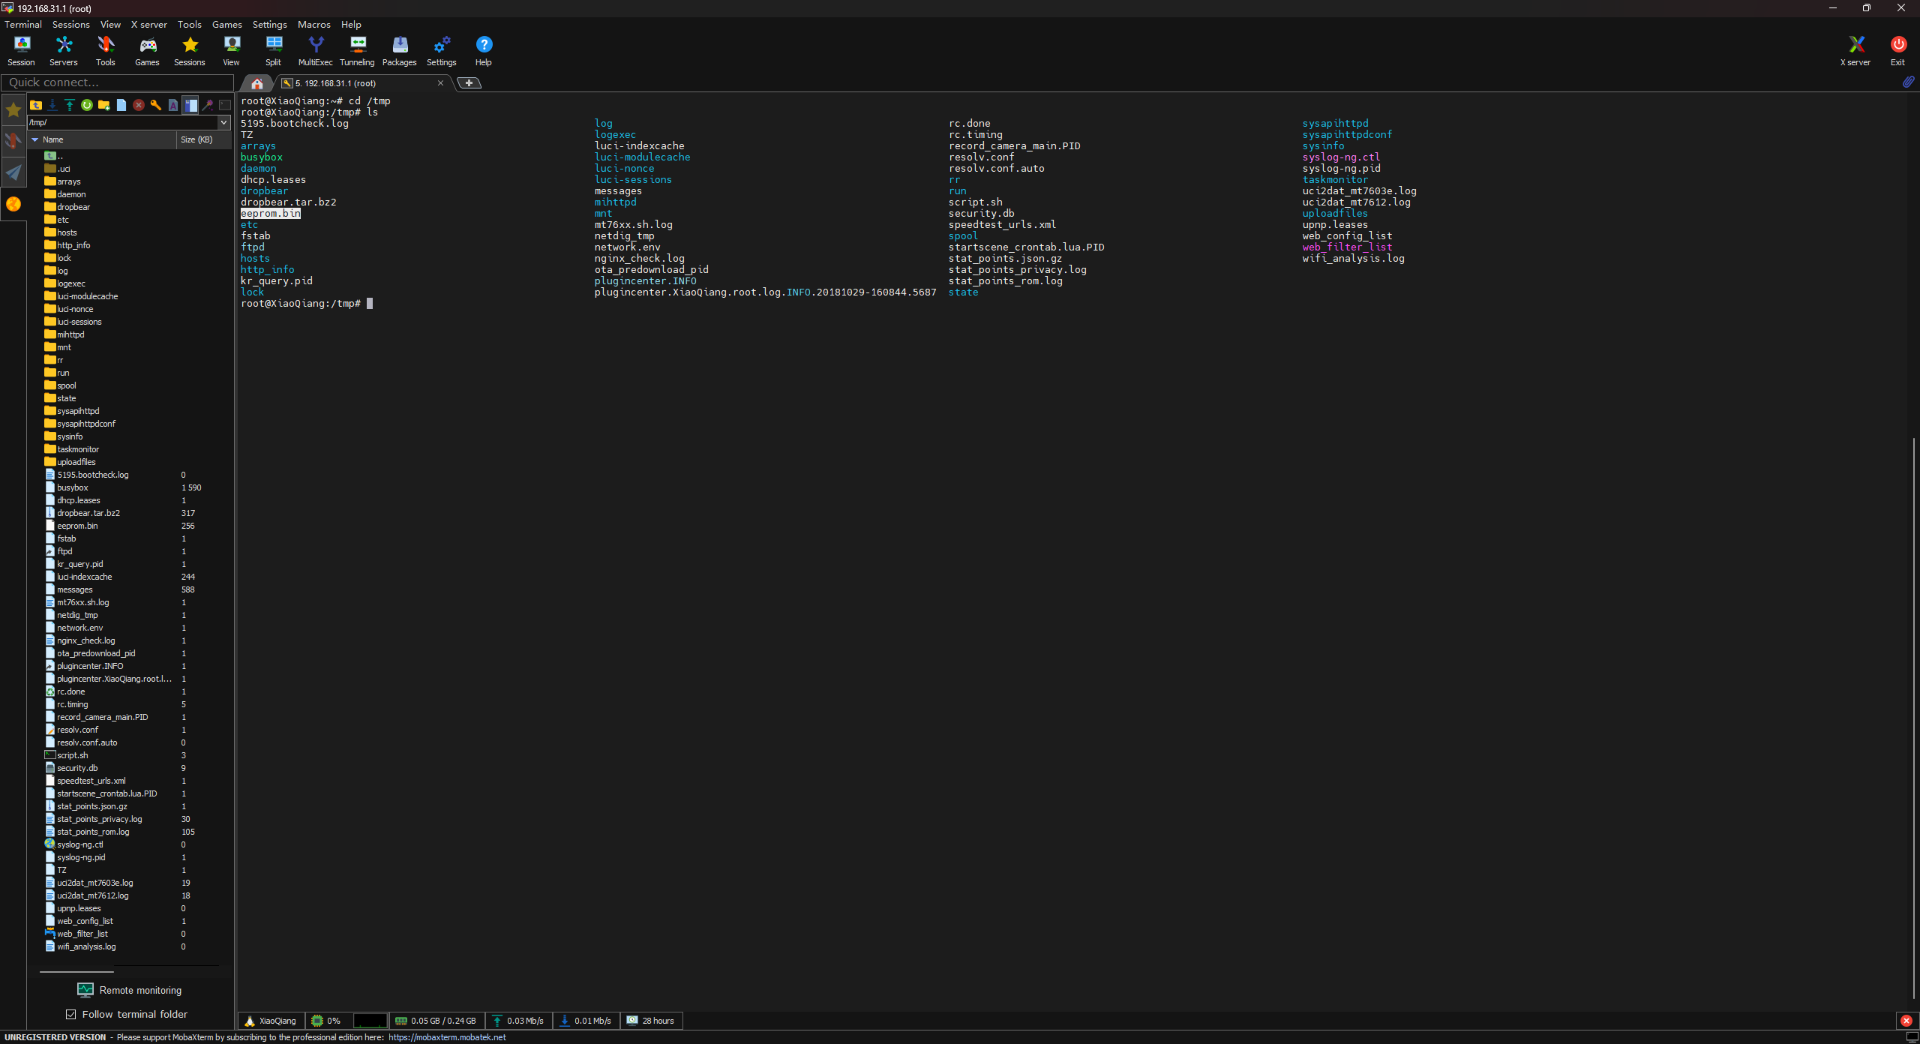The height and width of the screenshot is (1044, 1920).
Task: Open the Tools toolbar icon
Action: tap(105, 50)
